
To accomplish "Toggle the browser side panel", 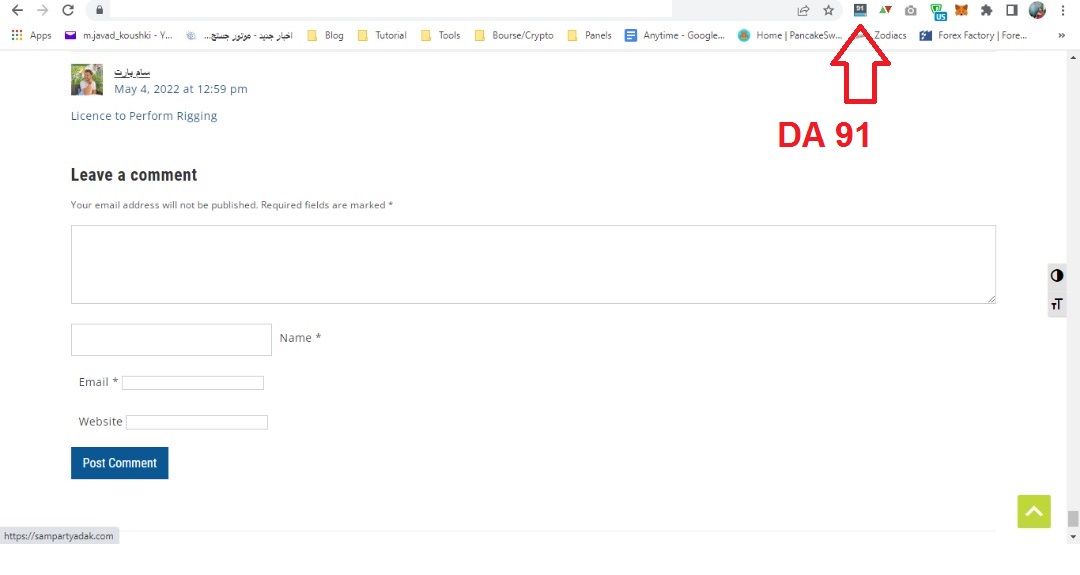I will 1012,10.
